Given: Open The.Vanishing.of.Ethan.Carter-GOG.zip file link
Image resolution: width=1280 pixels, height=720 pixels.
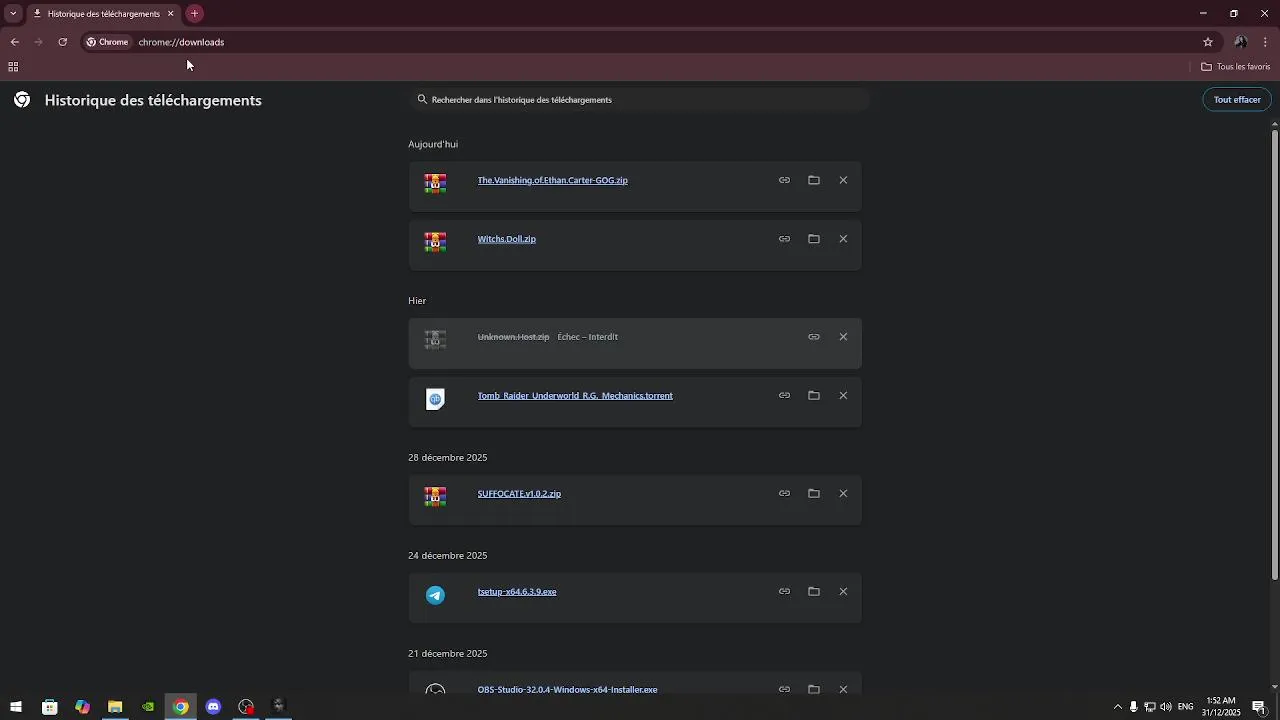Looking at the screenshot, I should click(x=552, y=180).
